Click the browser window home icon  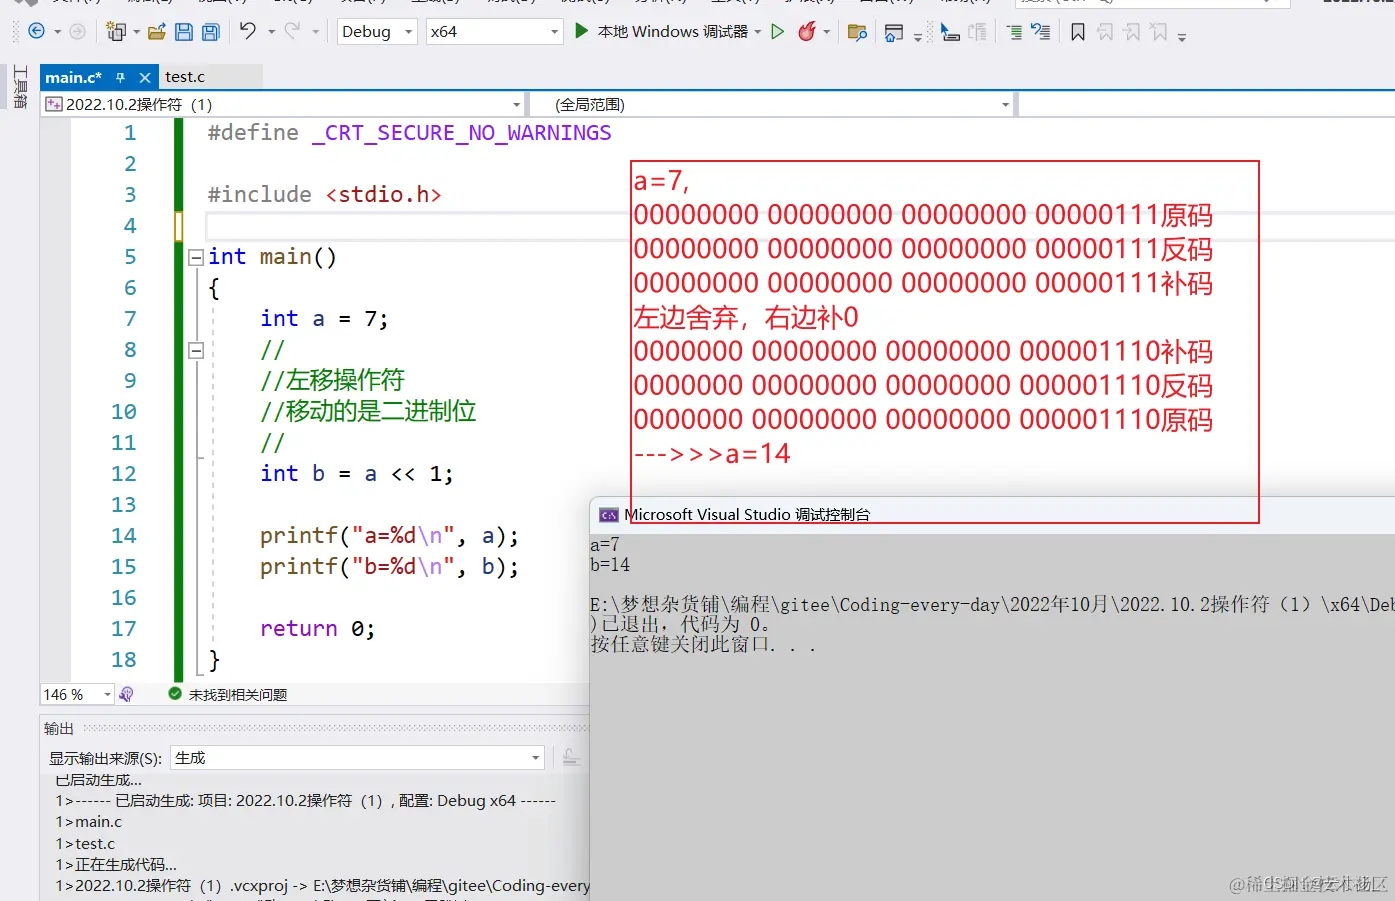point(894,32)
